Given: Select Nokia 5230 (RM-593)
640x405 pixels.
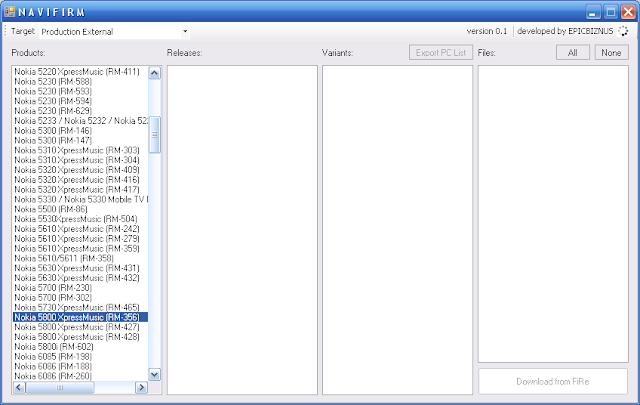Looking at the screenshot, I should [x=80, y=91].
